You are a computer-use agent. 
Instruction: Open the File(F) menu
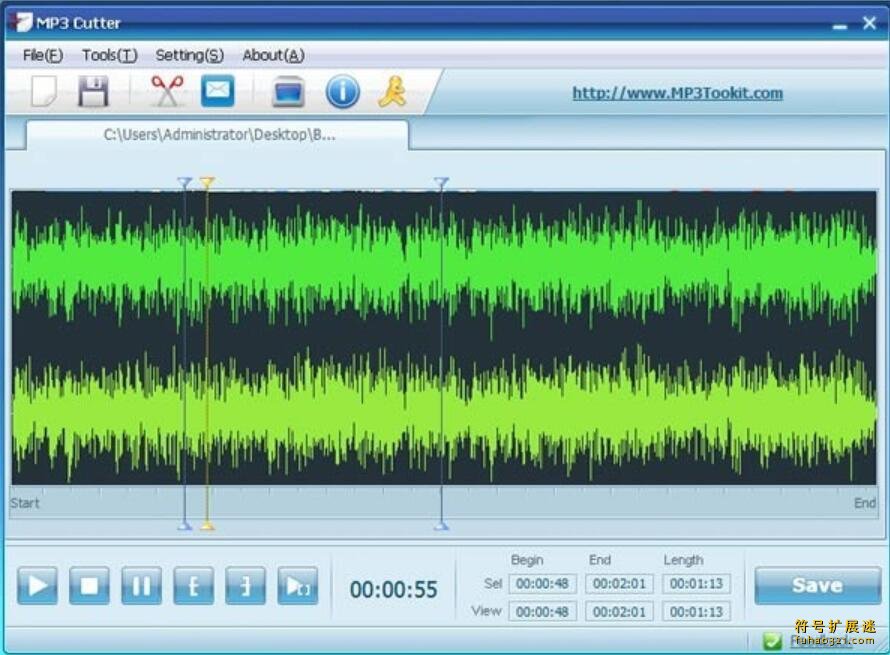click(43, 55)
